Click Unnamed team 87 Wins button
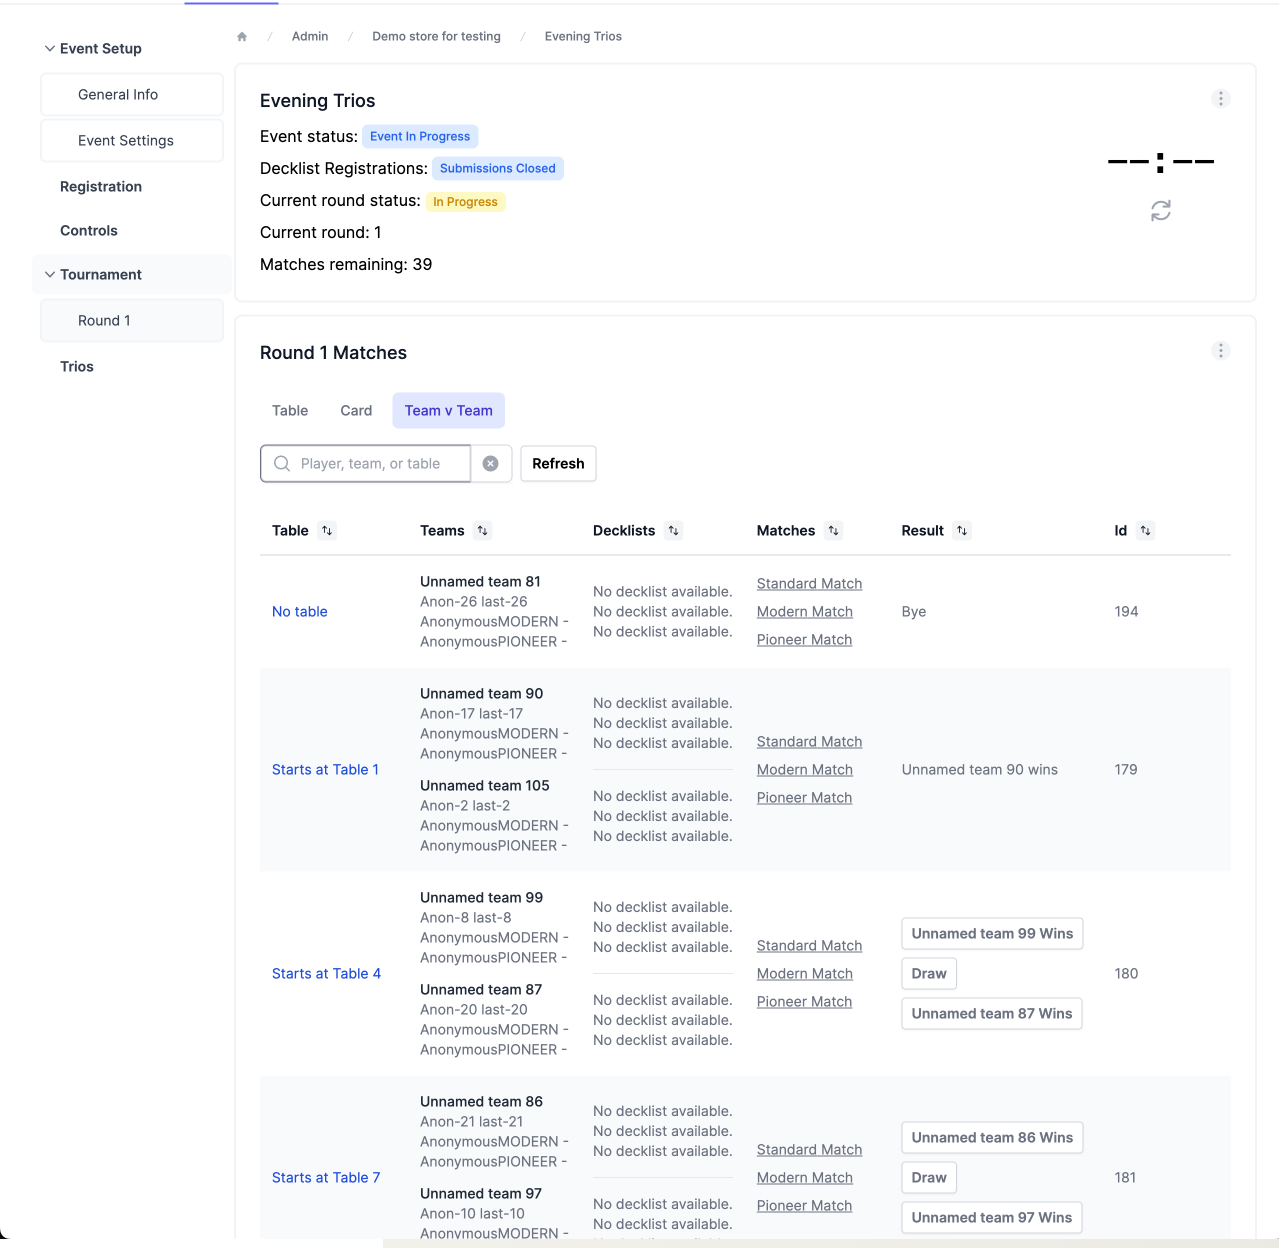This screenshot has width=1279, height=1248. pyautogui.click(x=992, y=1014)
